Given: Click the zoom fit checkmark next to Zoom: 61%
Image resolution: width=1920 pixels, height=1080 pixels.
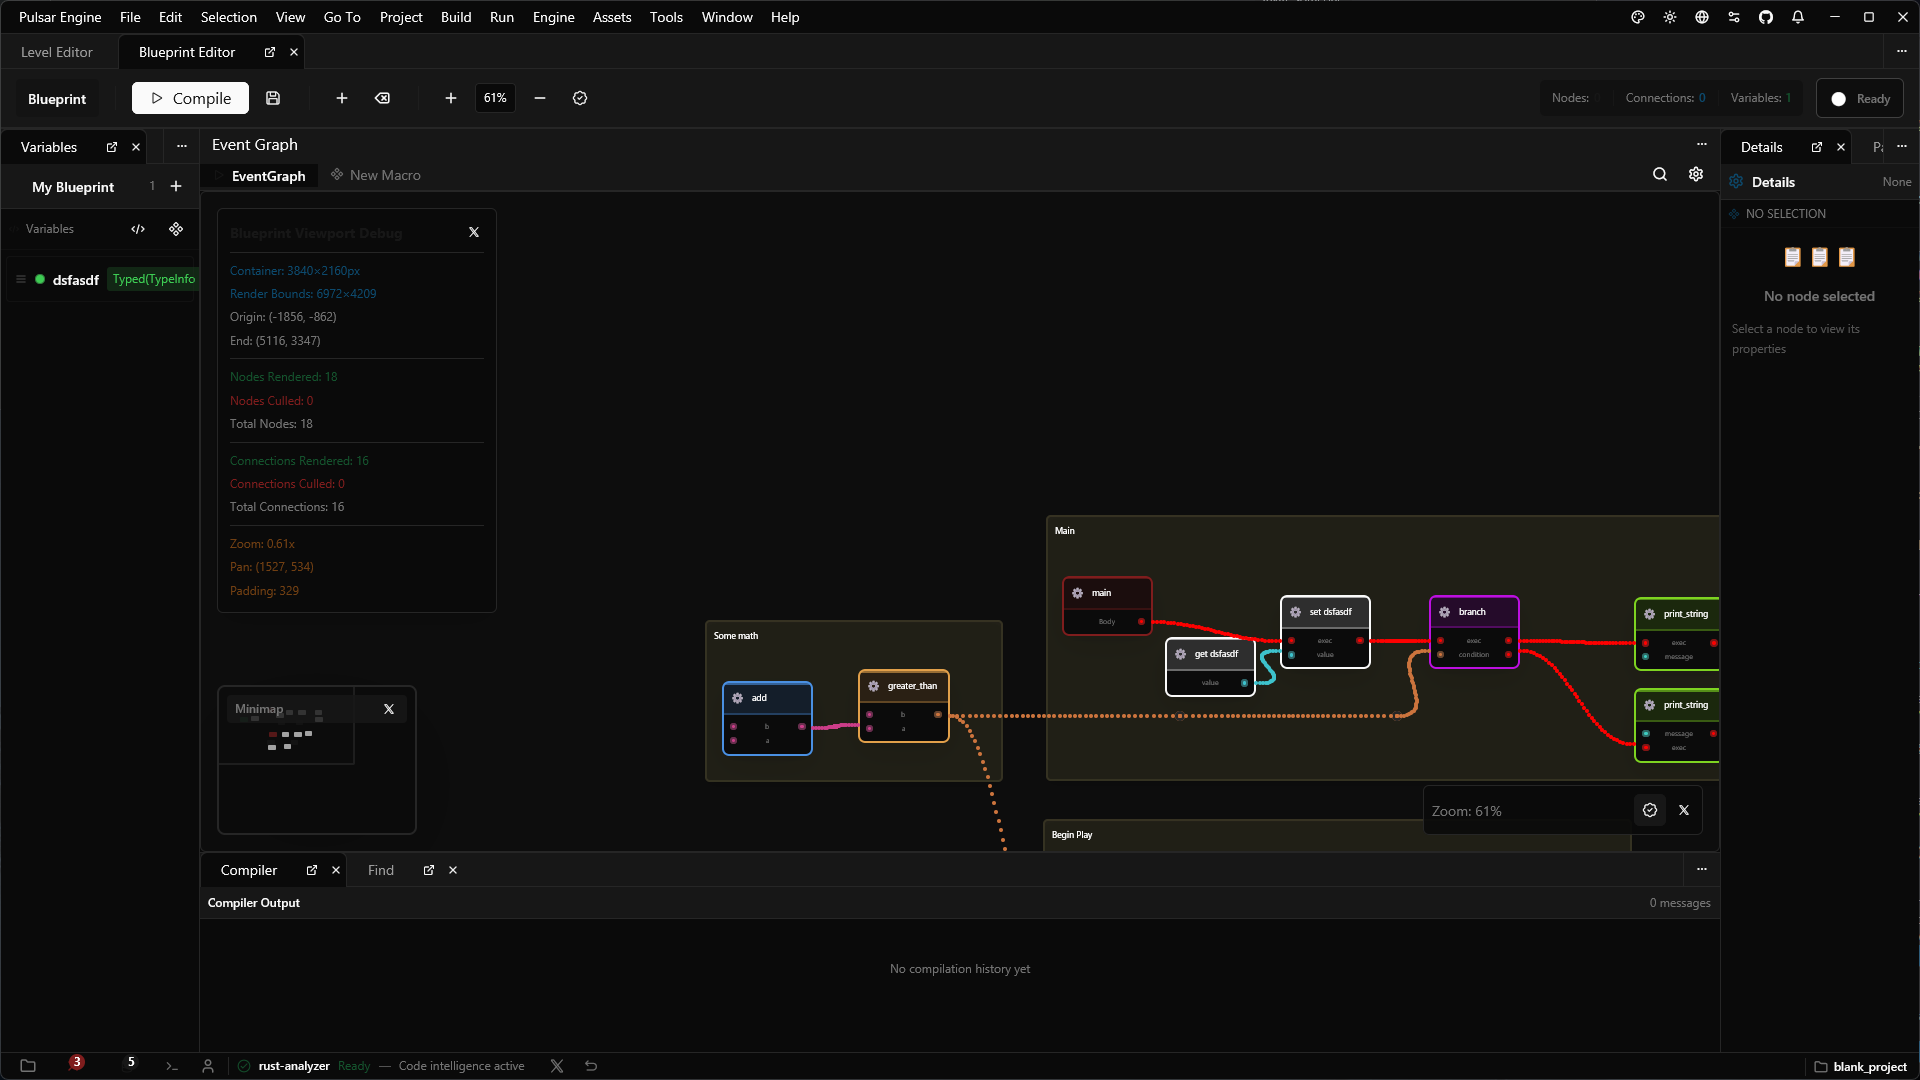Looking at the screenshot, I should (x=1649, y=810).
